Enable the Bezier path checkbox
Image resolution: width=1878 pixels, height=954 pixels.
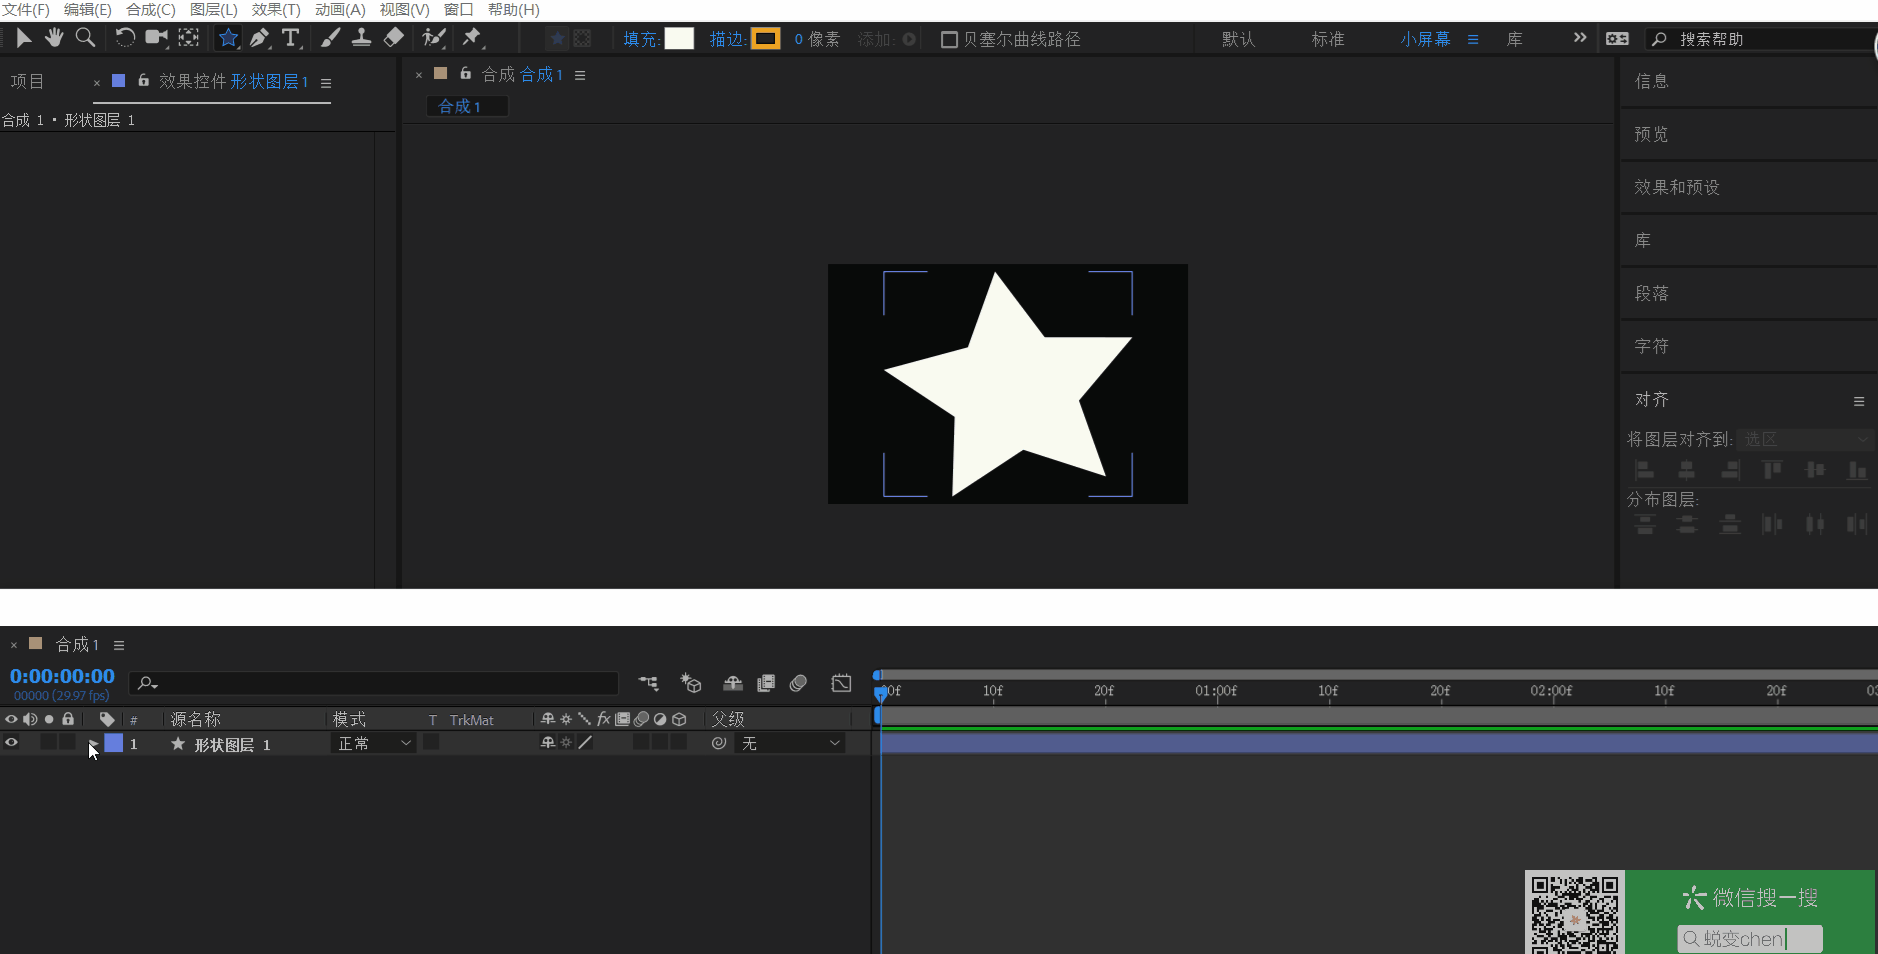949,39
